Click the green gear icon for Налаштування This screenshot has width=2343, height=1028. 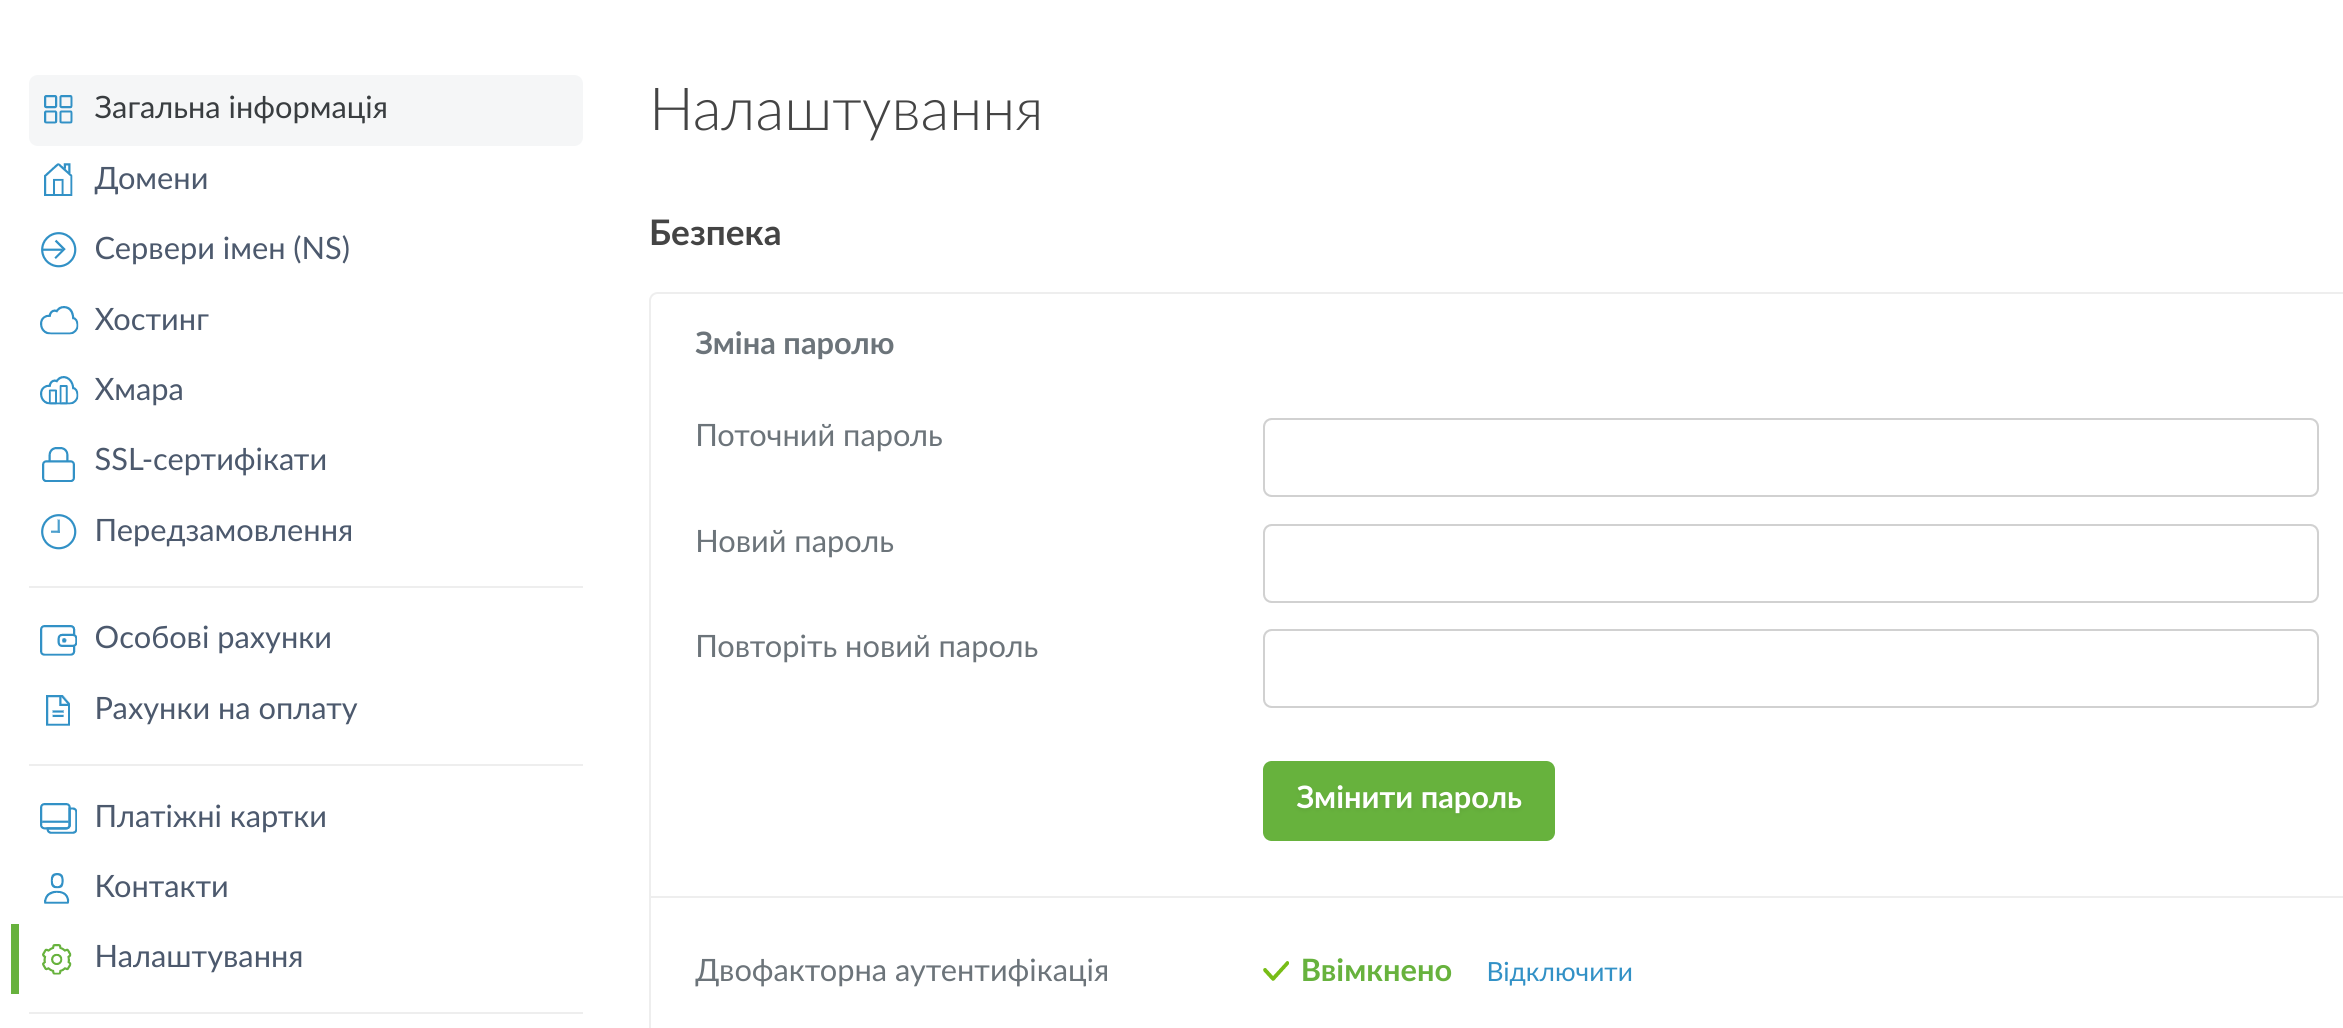tap(57, 959)
